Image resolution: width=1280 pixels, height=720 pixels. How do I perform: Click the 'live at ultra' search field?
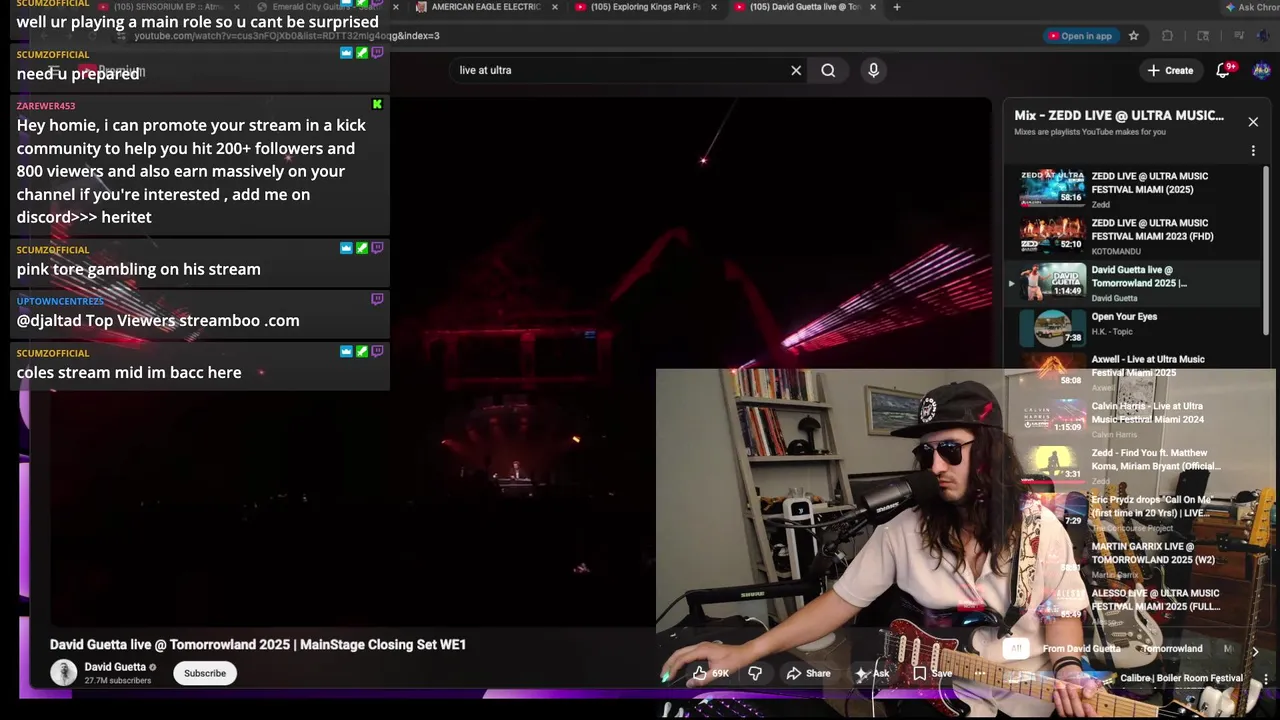[x=620, y=70]
